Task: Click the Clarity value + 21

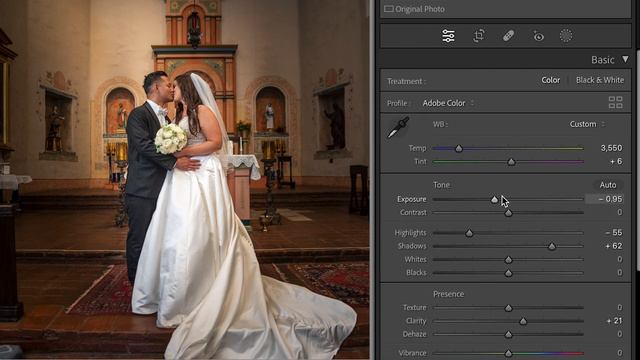Action: point(614,321)
